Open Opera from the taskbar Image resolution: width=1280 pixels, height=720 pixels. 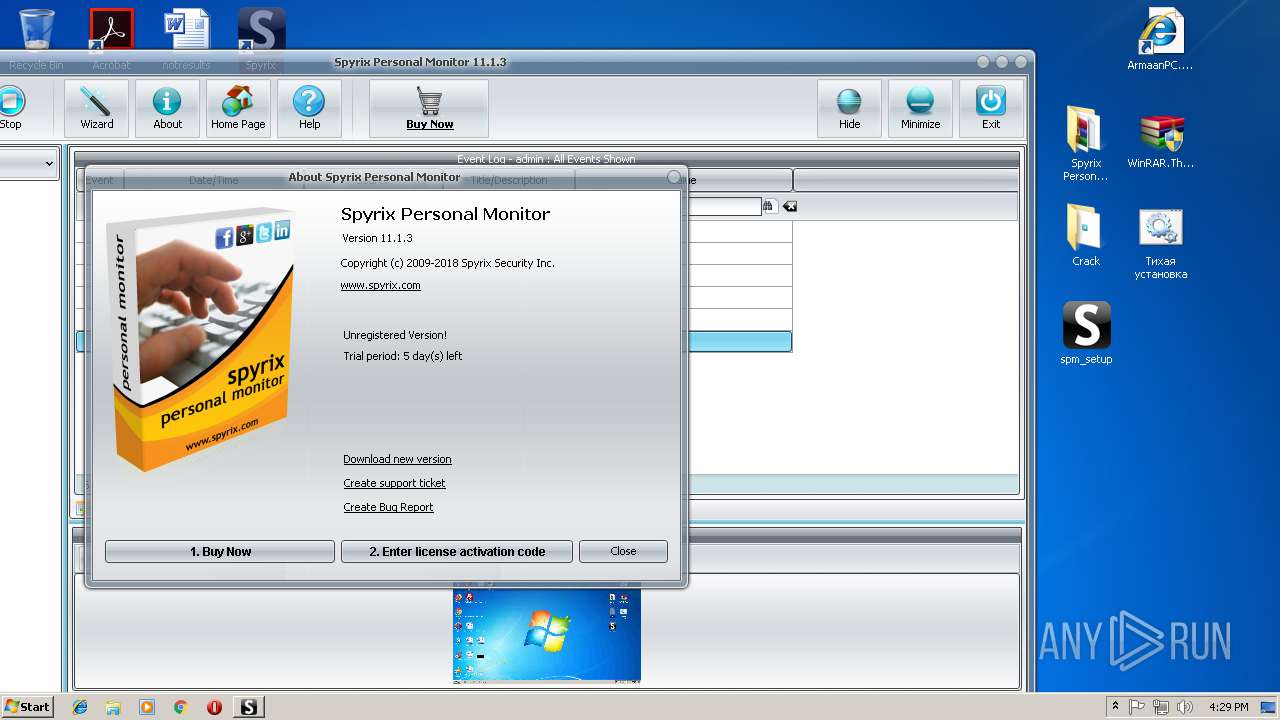click(214, 707)
